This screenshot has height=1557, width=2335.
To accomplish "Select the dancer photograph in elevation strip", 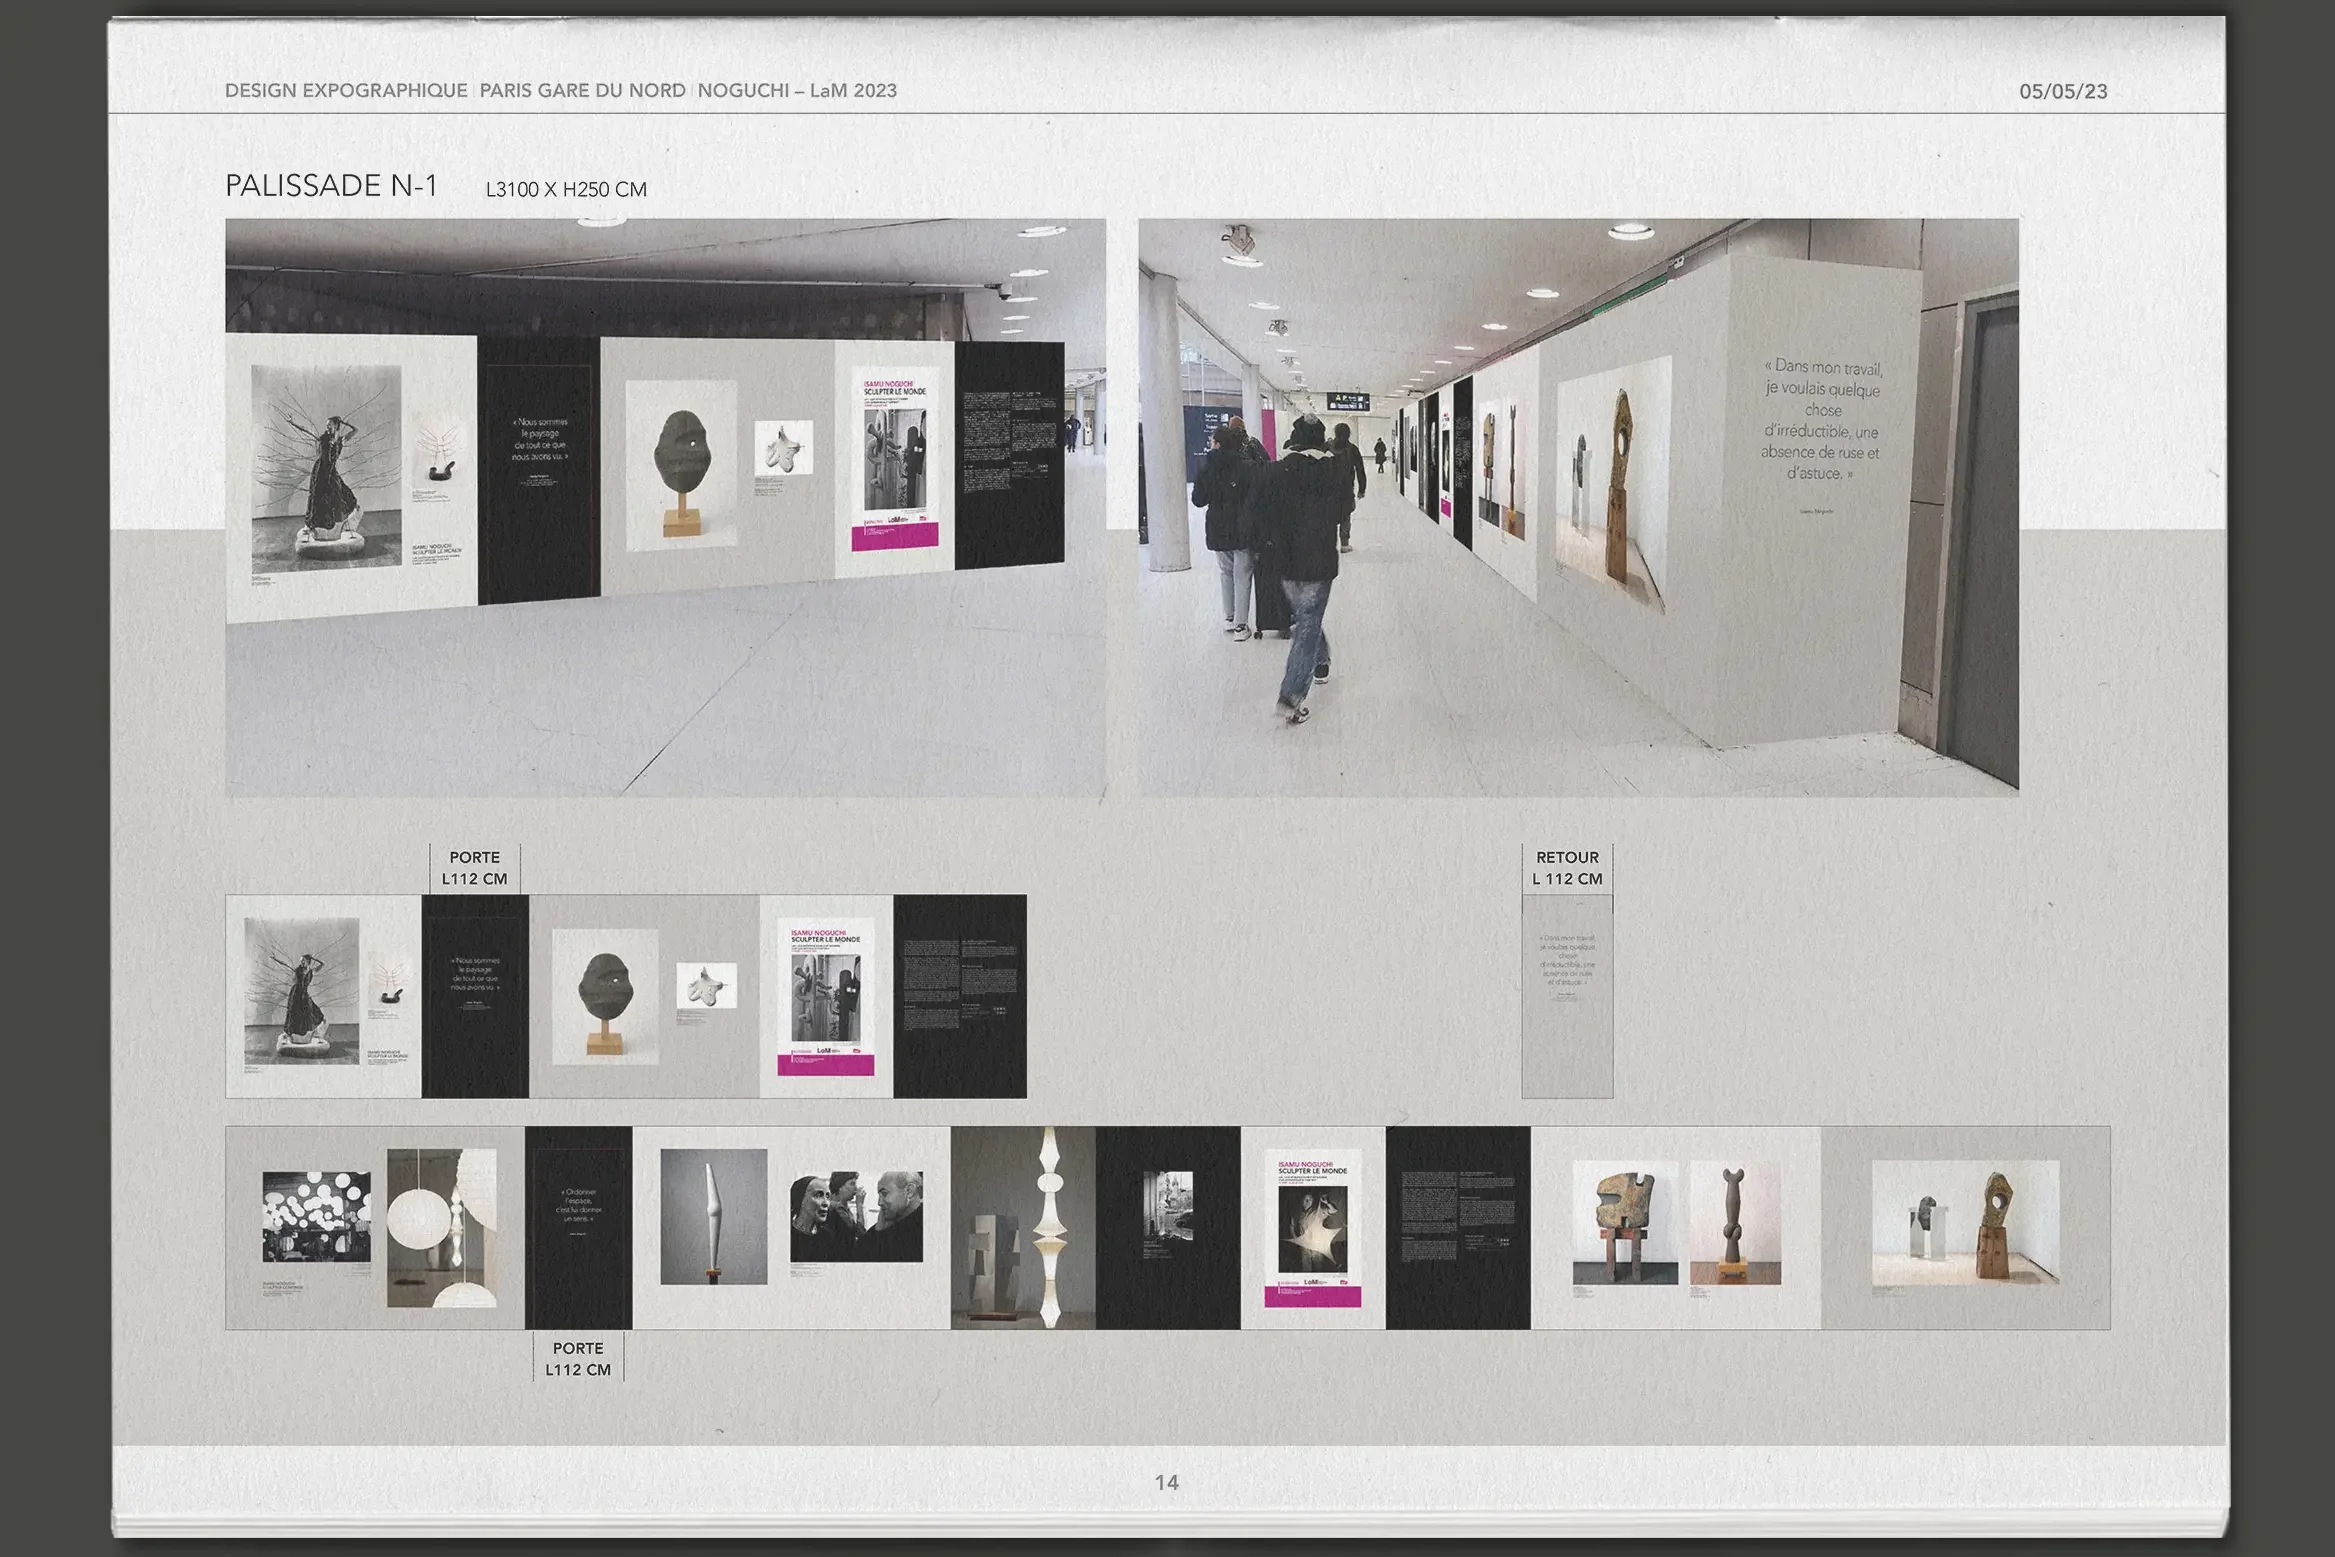I will [x=302, y=991].
